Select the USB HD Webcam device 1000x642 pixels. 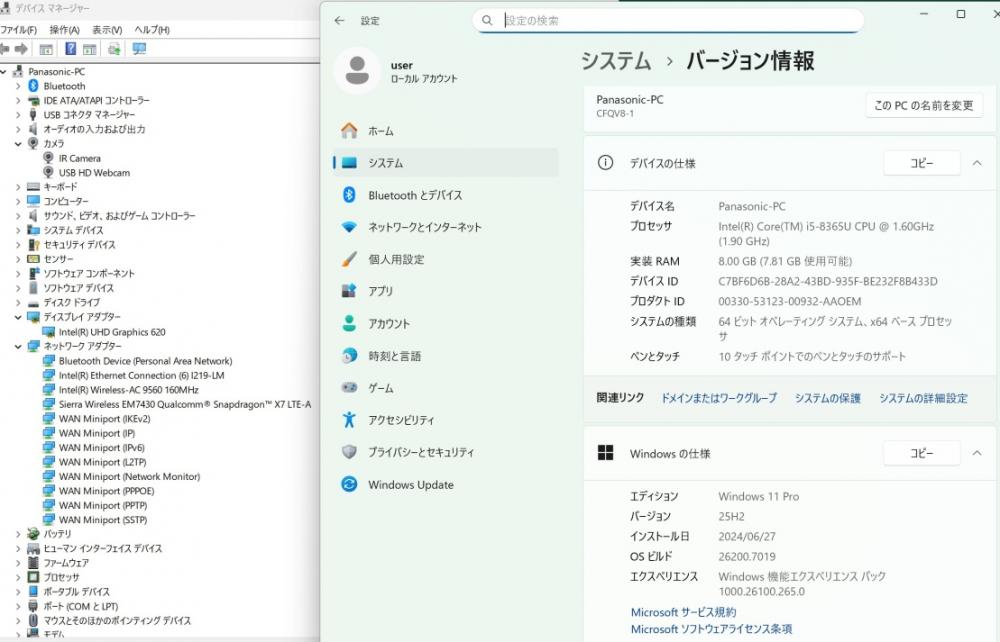(94, 173)
